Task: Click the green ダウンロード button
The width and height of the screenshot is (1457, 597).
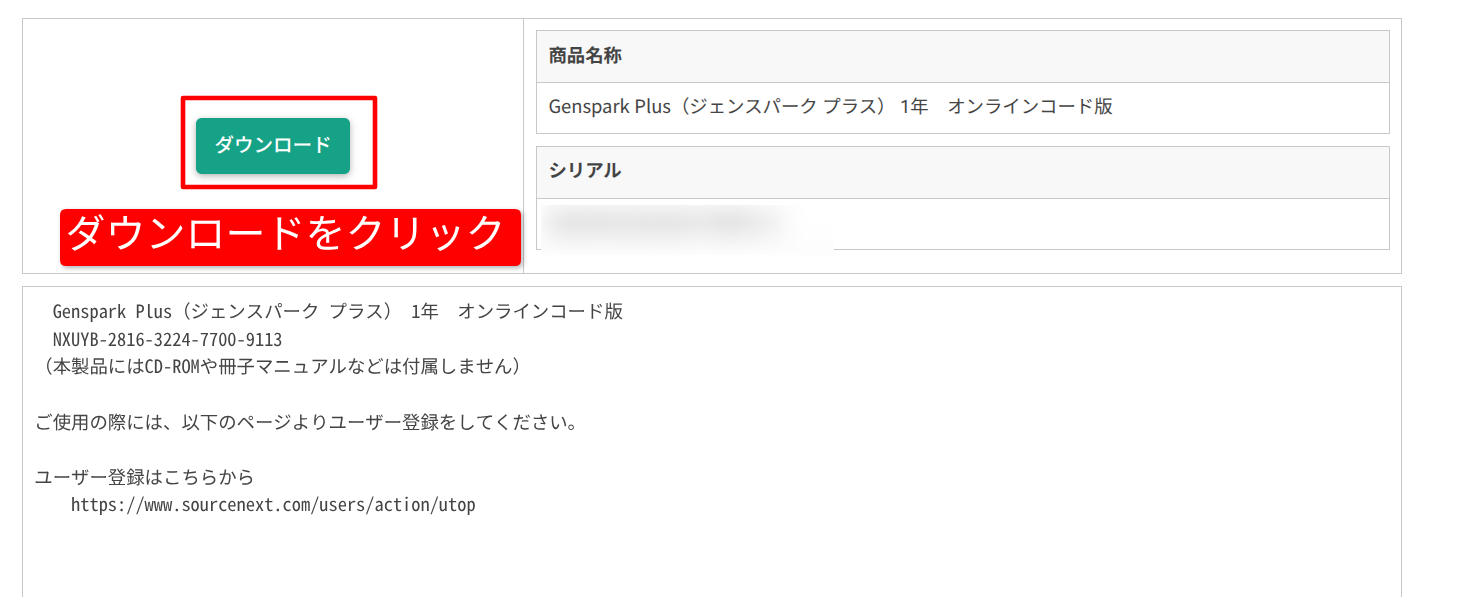Action: (x=272, y=145)
